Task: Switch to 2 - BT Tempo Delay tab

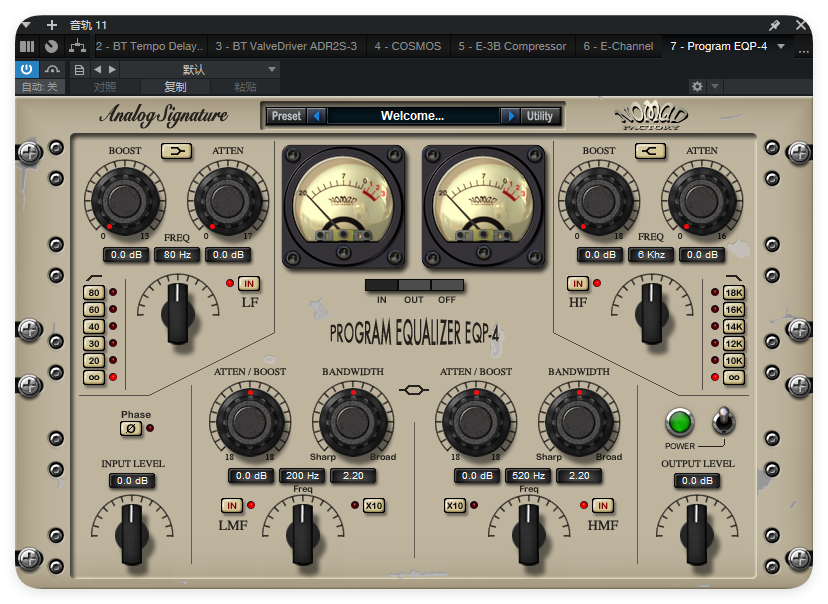Action: [149, 46]
